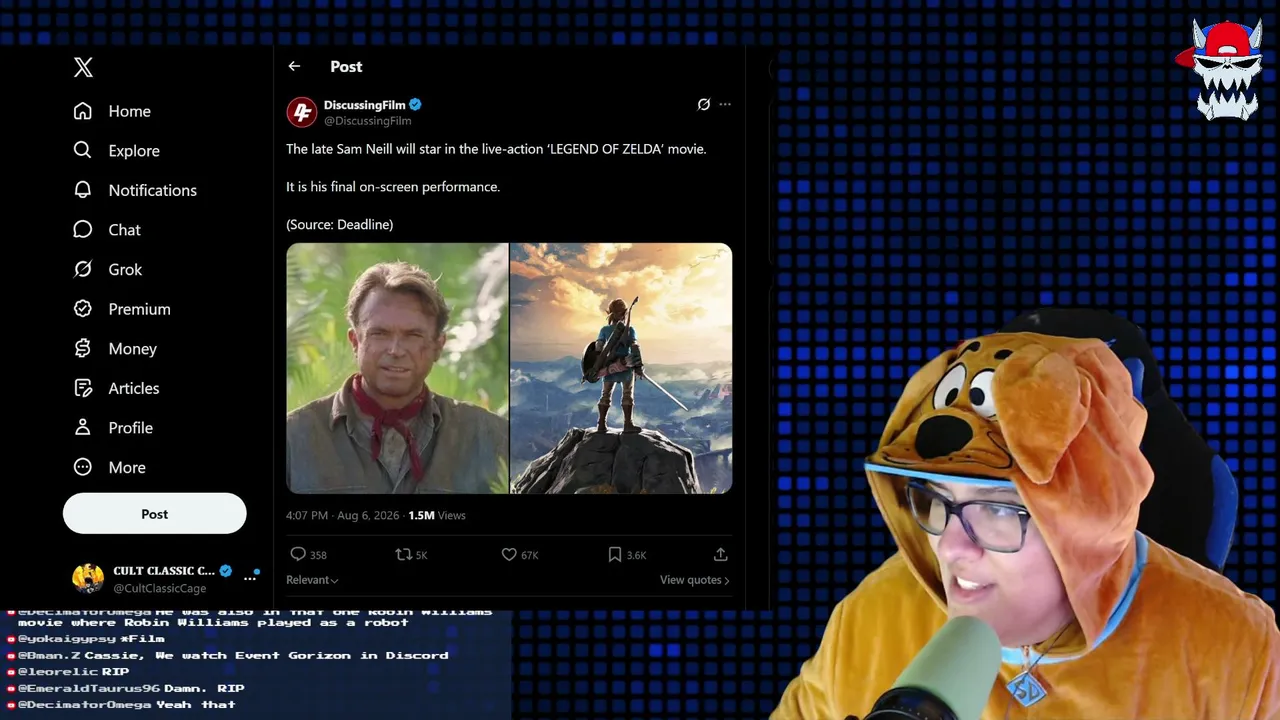Open the @DiscussingFilm handle link

pos(367,121)
